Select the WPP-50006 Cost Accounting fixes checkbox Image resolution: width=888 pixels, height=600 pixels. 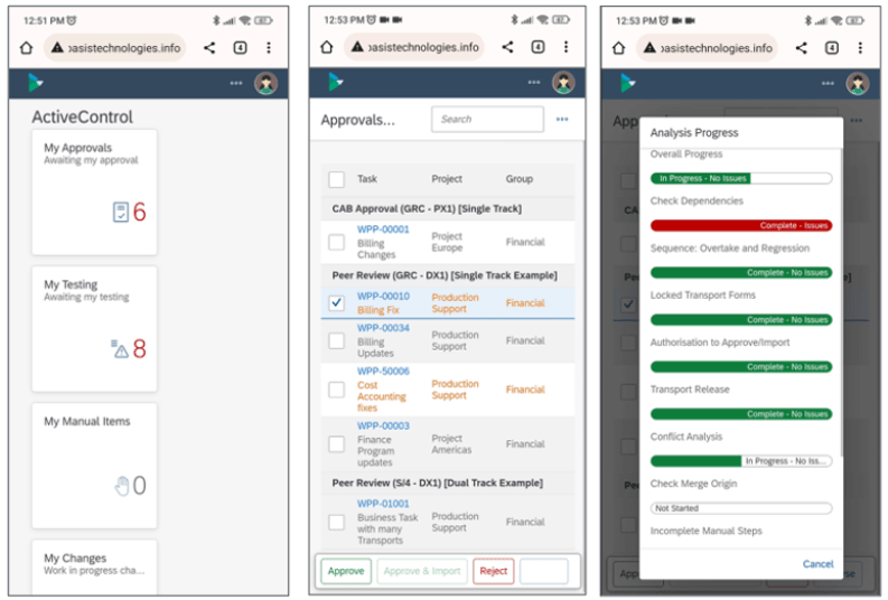click(x=336, y=390)
